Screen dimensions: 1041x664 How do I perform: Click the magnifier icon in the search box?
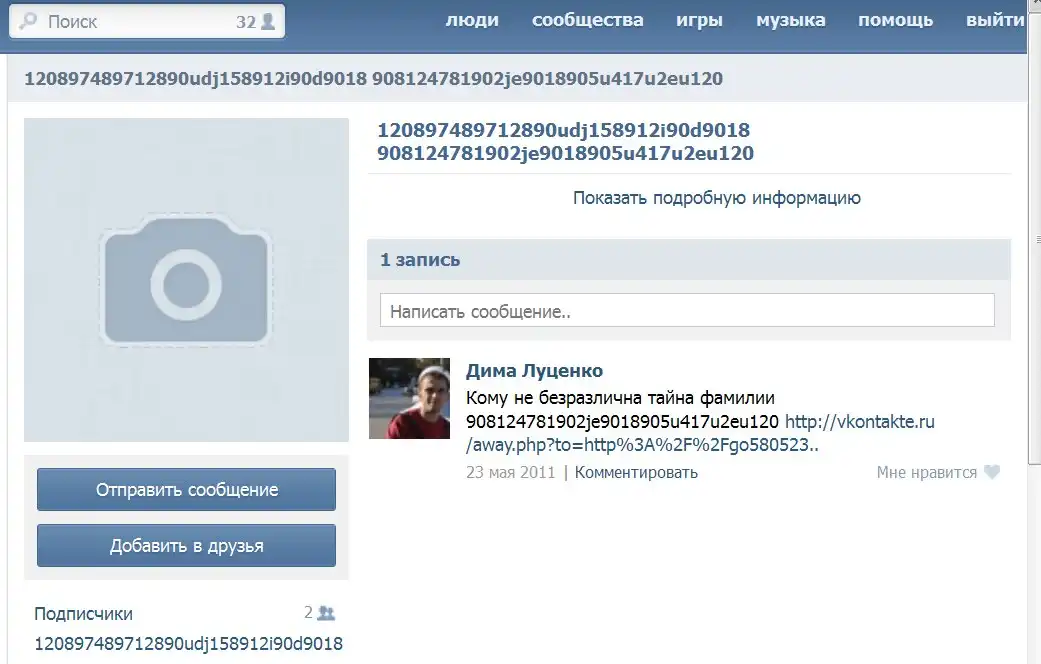[29, 21]
